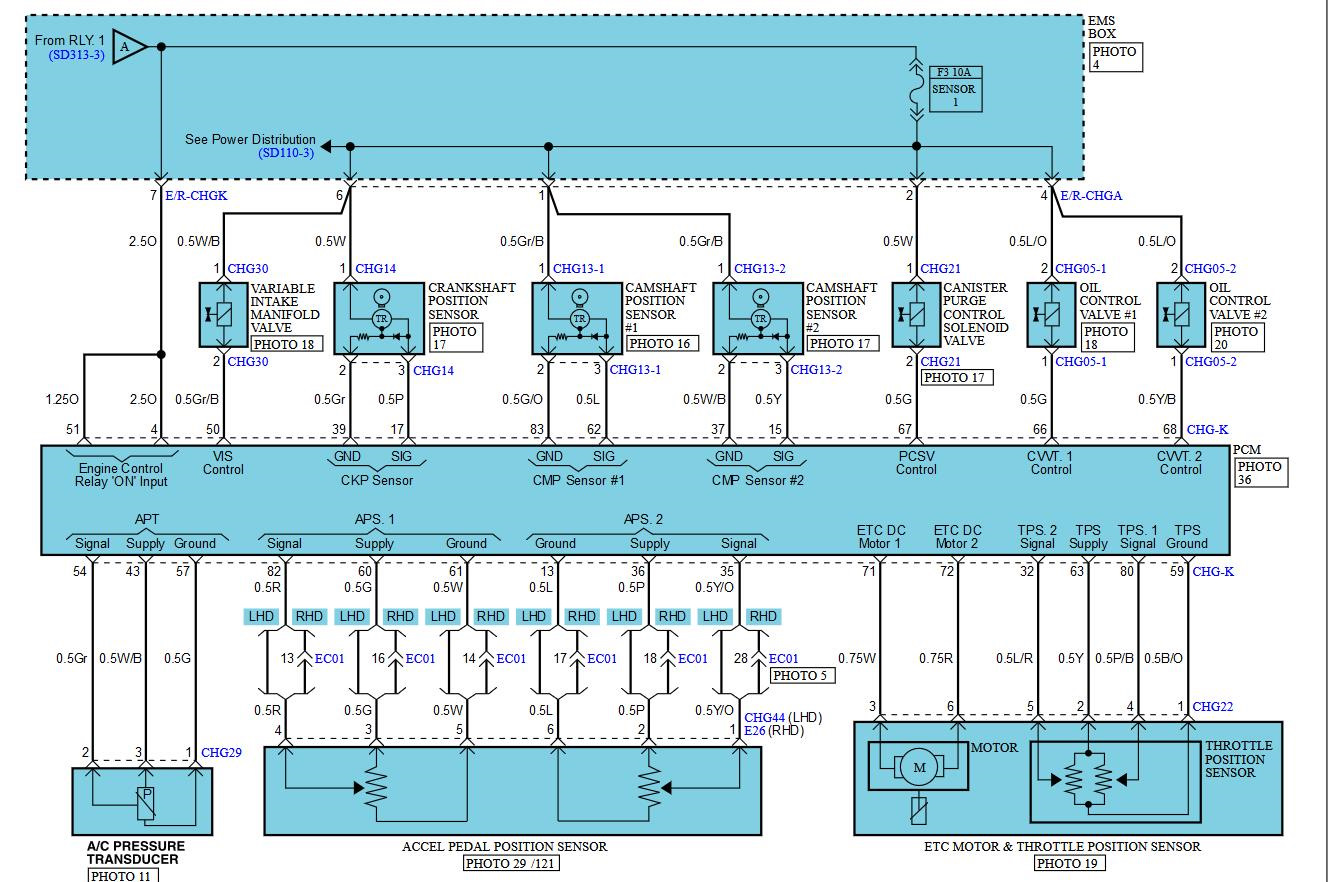The width and height of the screenshot is (1332, 882).
Task: Open the CHG44 (LHD) connector link
Action: point(765,717)
